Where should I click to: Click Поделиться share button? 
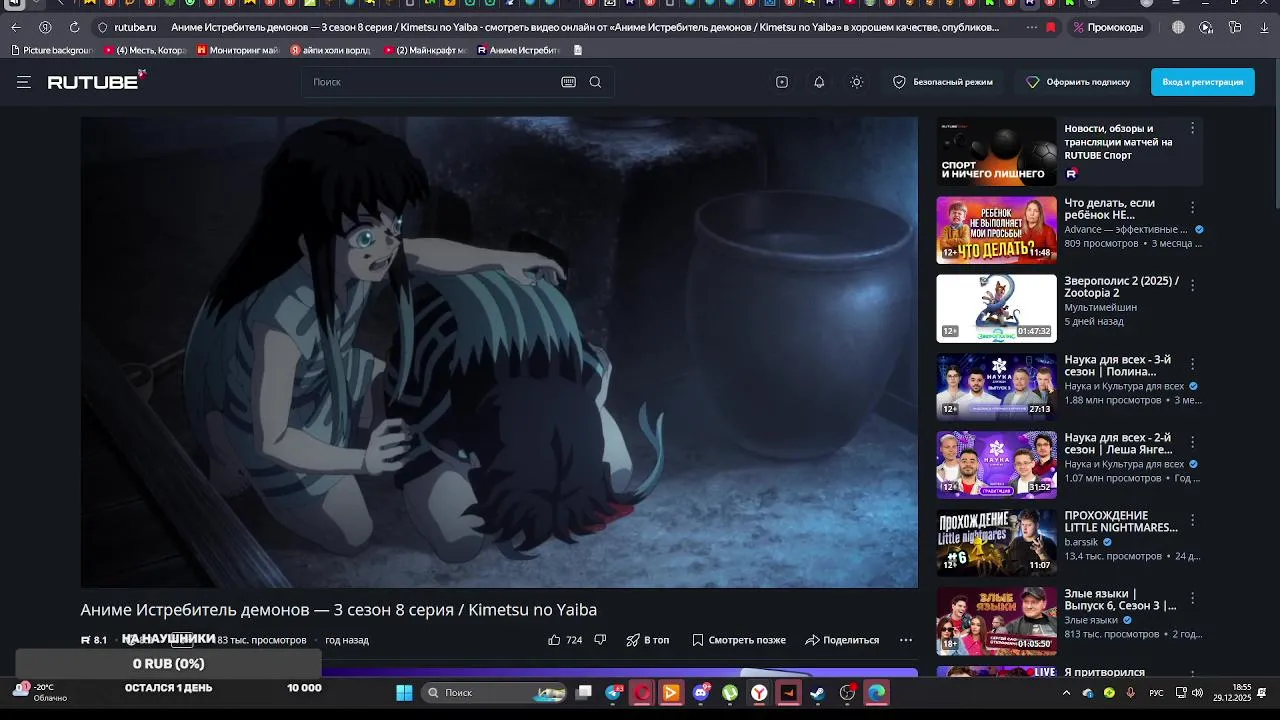click(x=842, y=640)
